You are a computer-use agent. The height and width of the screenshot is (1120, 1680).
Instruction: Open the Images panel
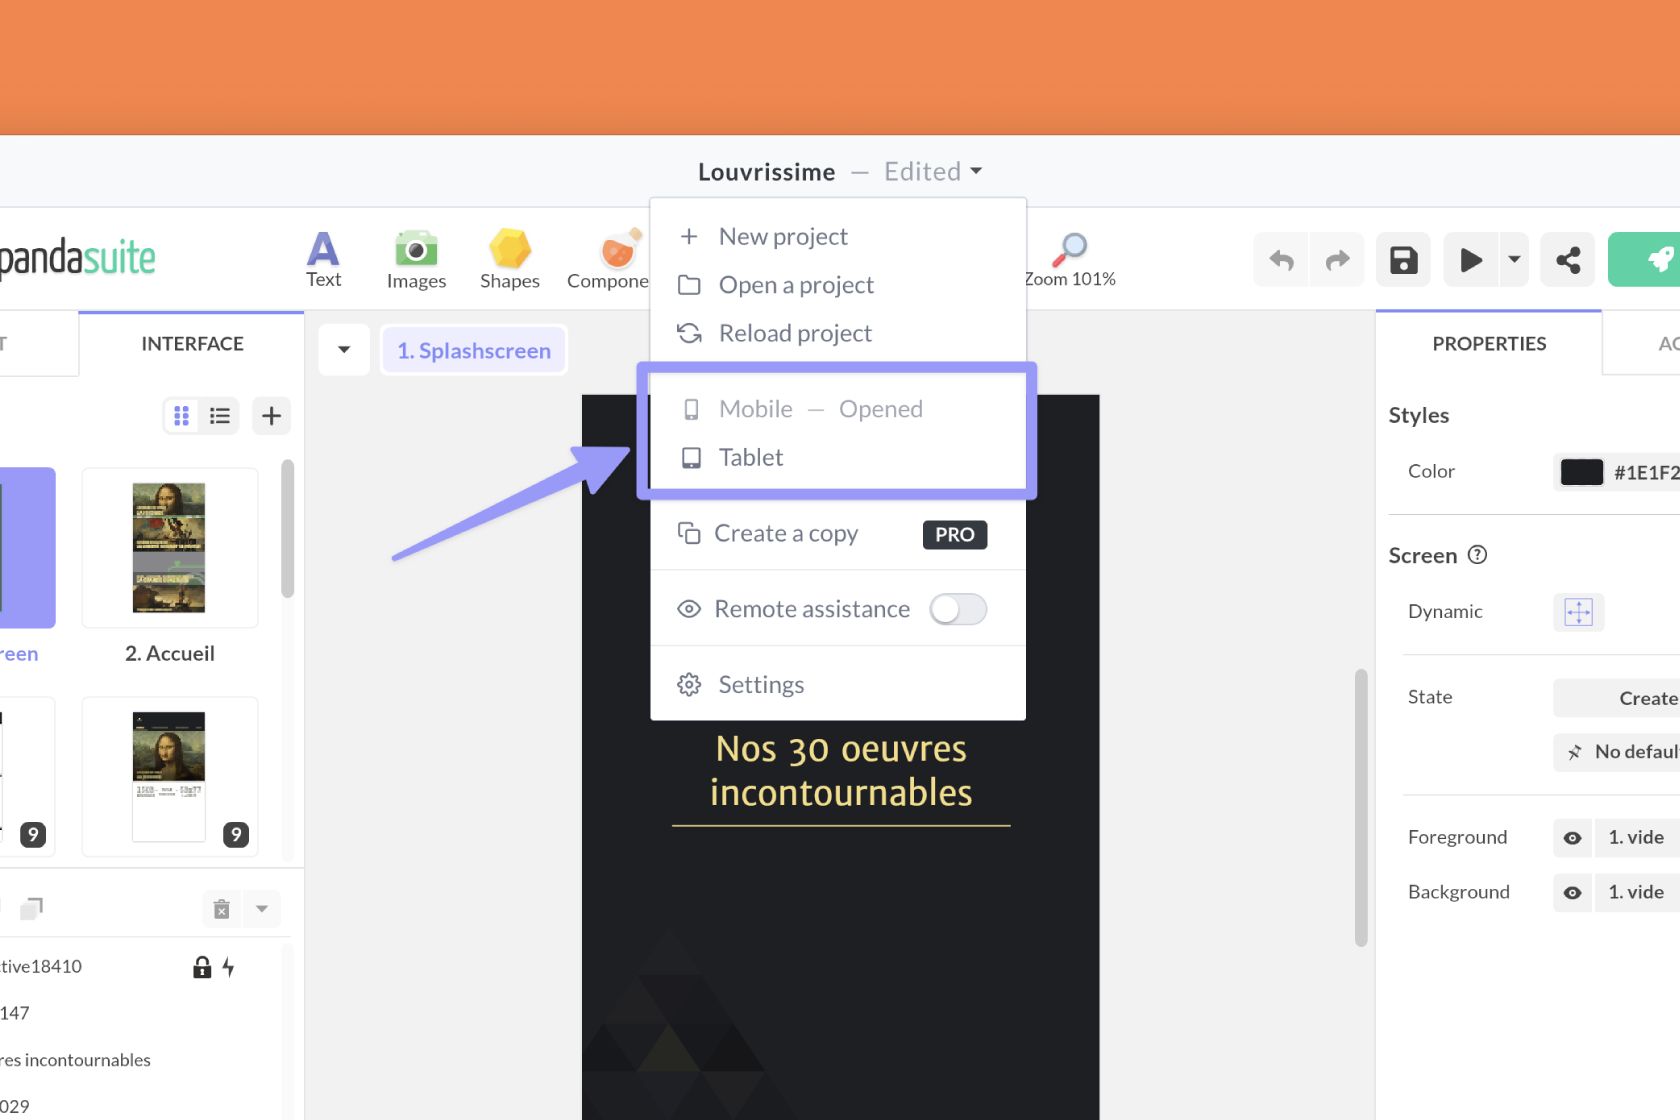[x=415, y=258]
